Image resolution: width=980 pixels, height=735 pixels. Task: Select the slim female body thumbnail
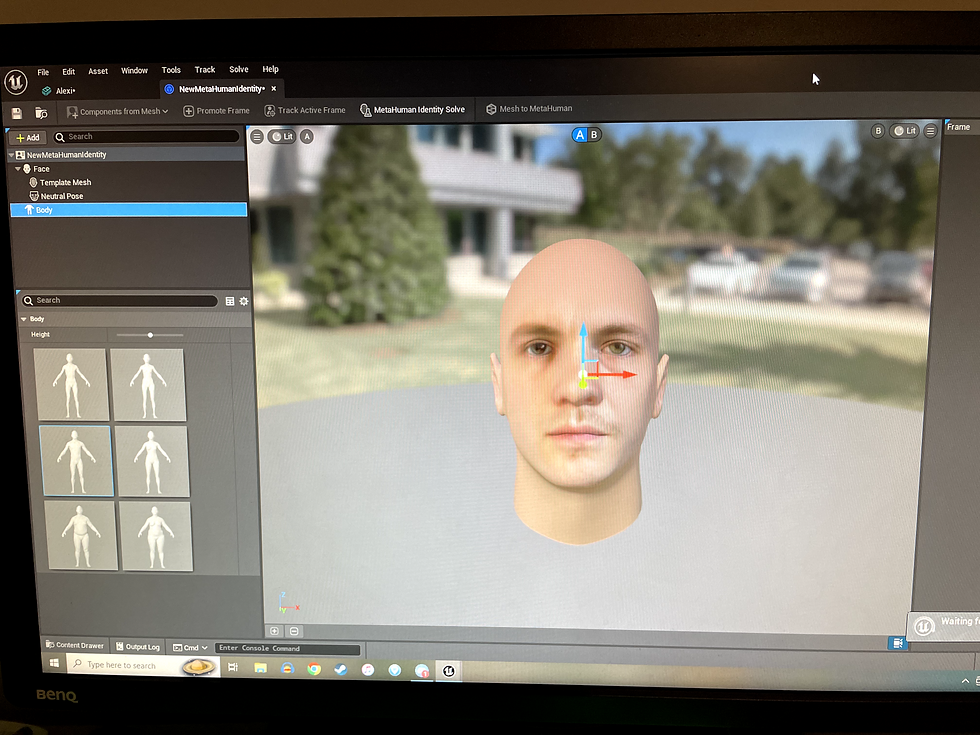pos(148,385)
